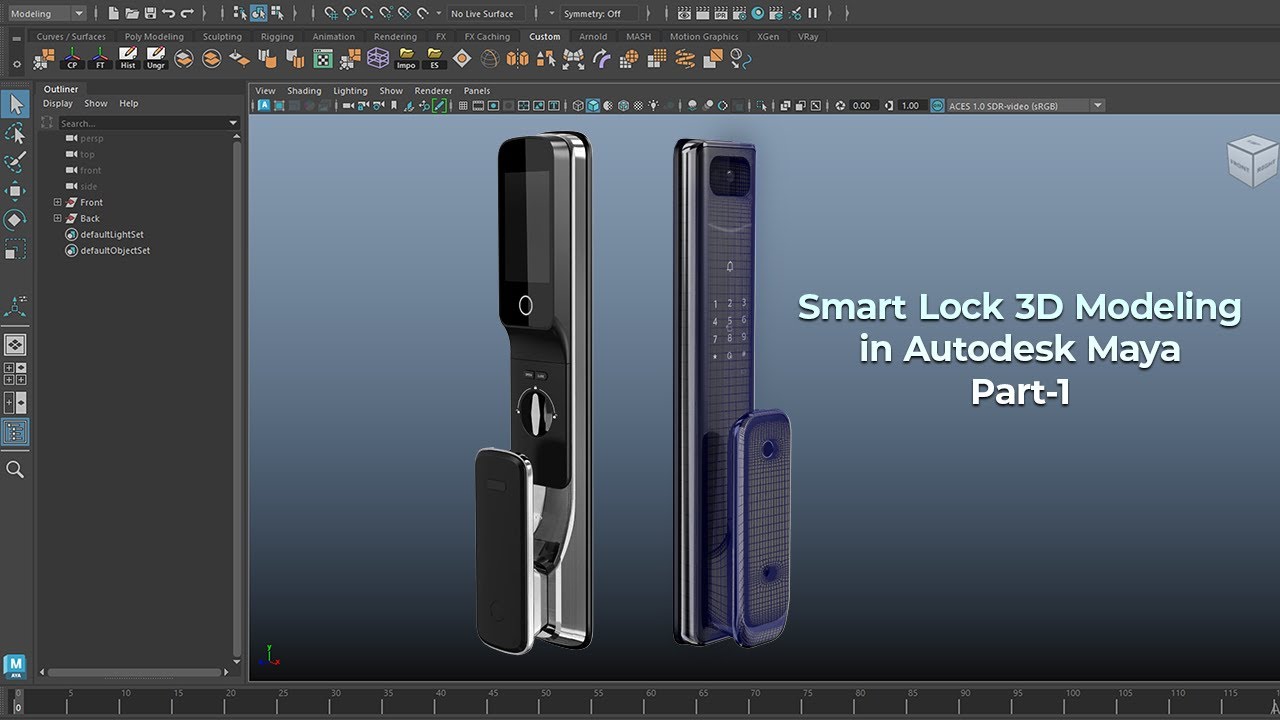This screenshot has width=1280, height=720.
Task: Open Render View clapperboard icon
Action: pos(684,13)
